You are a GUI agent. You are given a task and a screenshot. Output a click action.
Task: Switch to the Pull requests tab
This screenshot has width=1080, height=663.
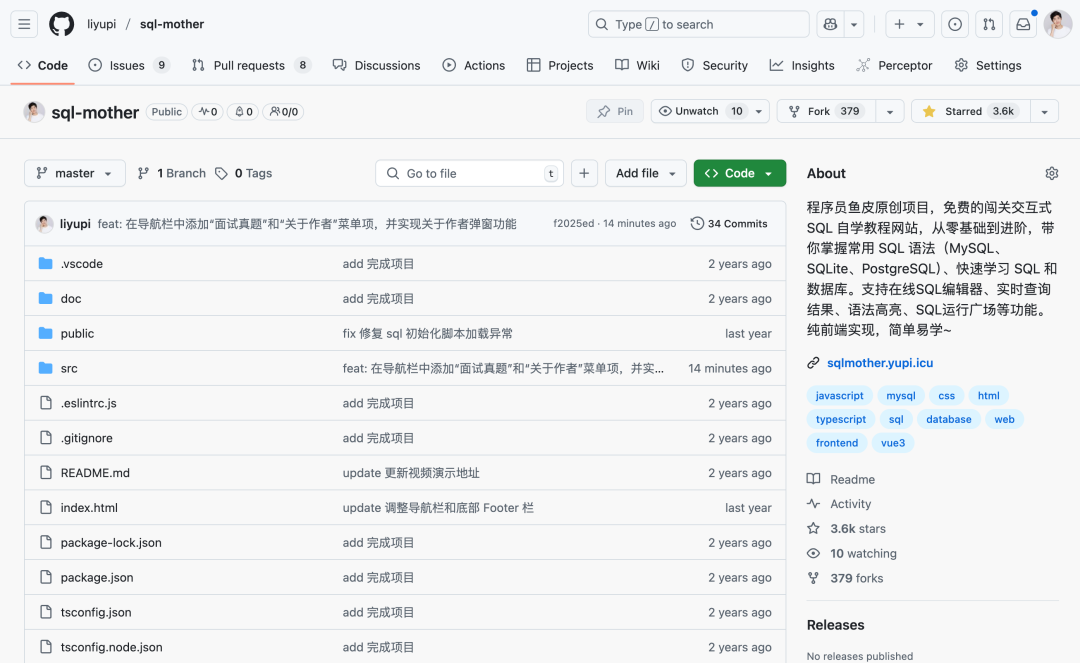(251, 65)
